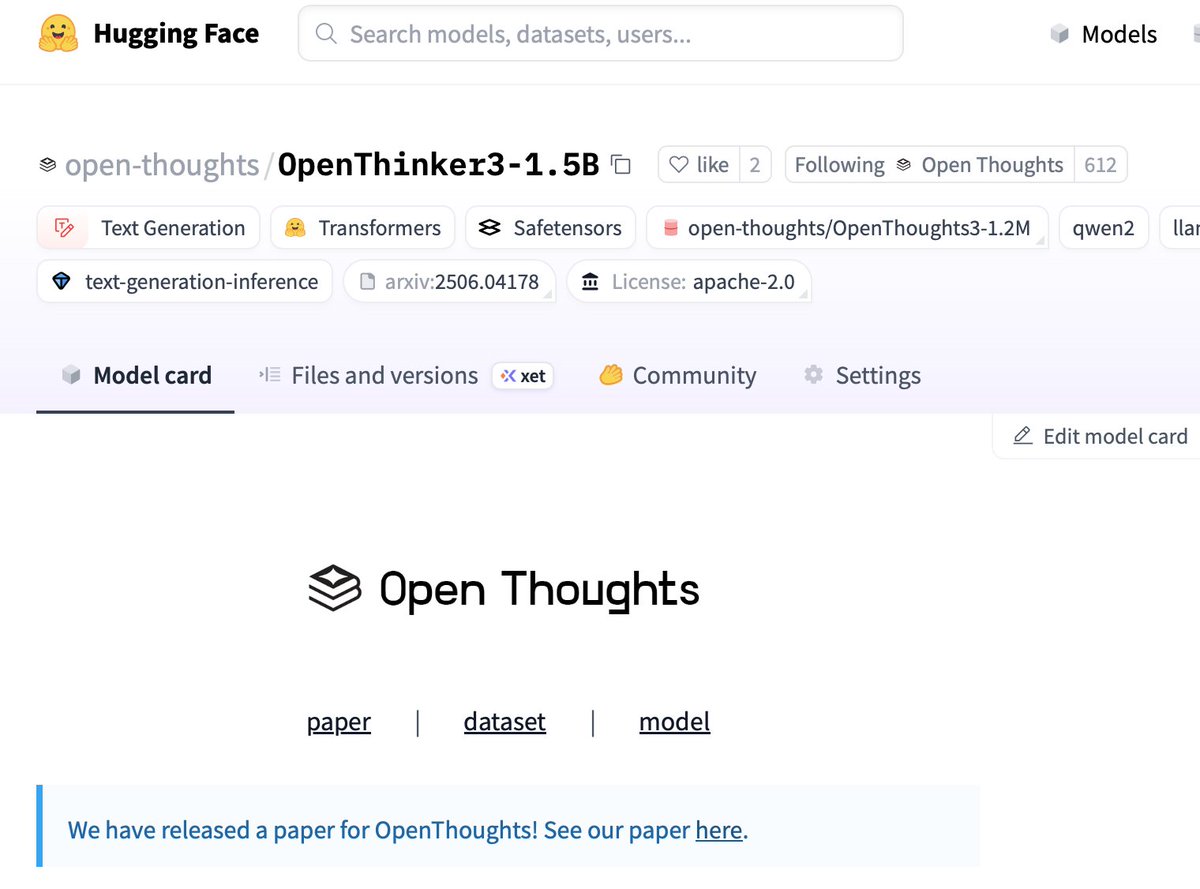1200x889 pixels.
Task: Click the magnifier icon in search bar
Action: coord(326,34)
